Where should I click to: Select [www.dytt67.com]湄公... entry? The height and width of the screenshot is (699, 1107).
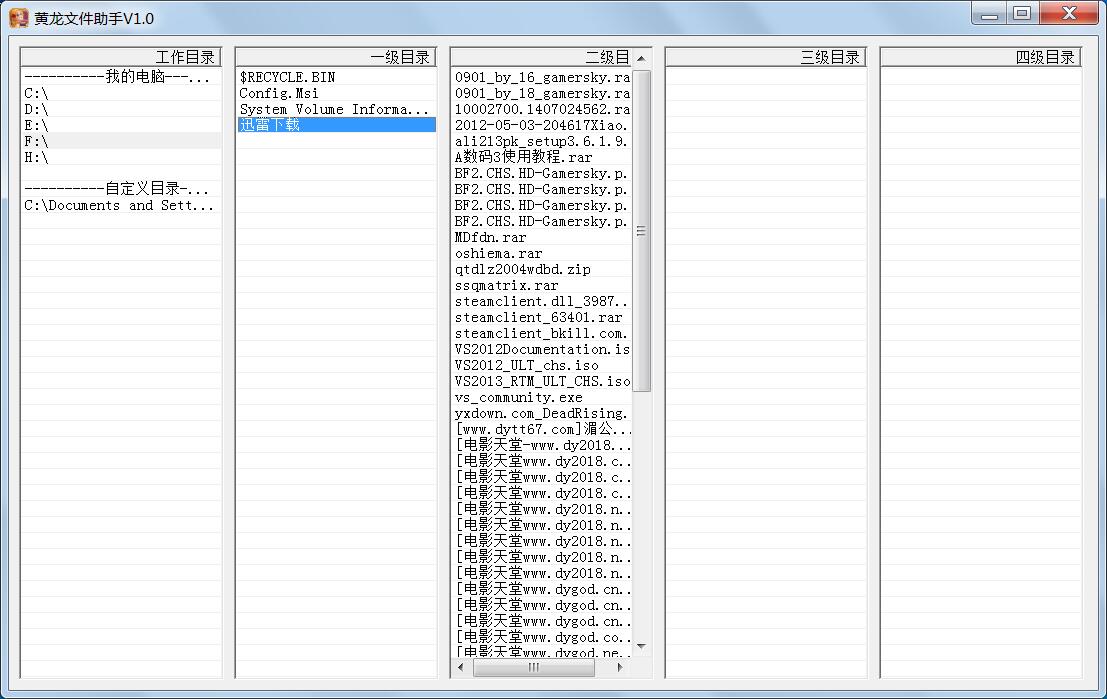(x=541, y=429)
